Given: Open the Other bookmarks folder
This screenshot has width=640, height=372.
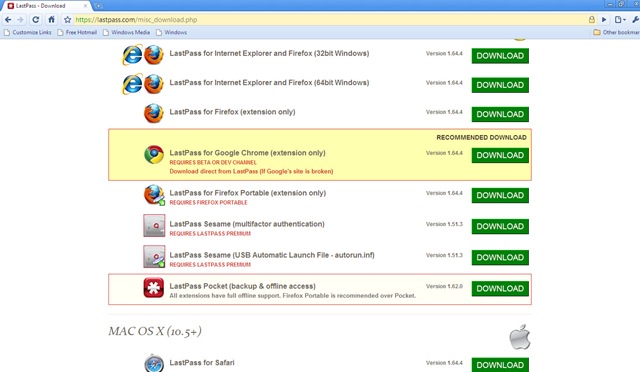Looking at the screenshot, I should (616, 32).
